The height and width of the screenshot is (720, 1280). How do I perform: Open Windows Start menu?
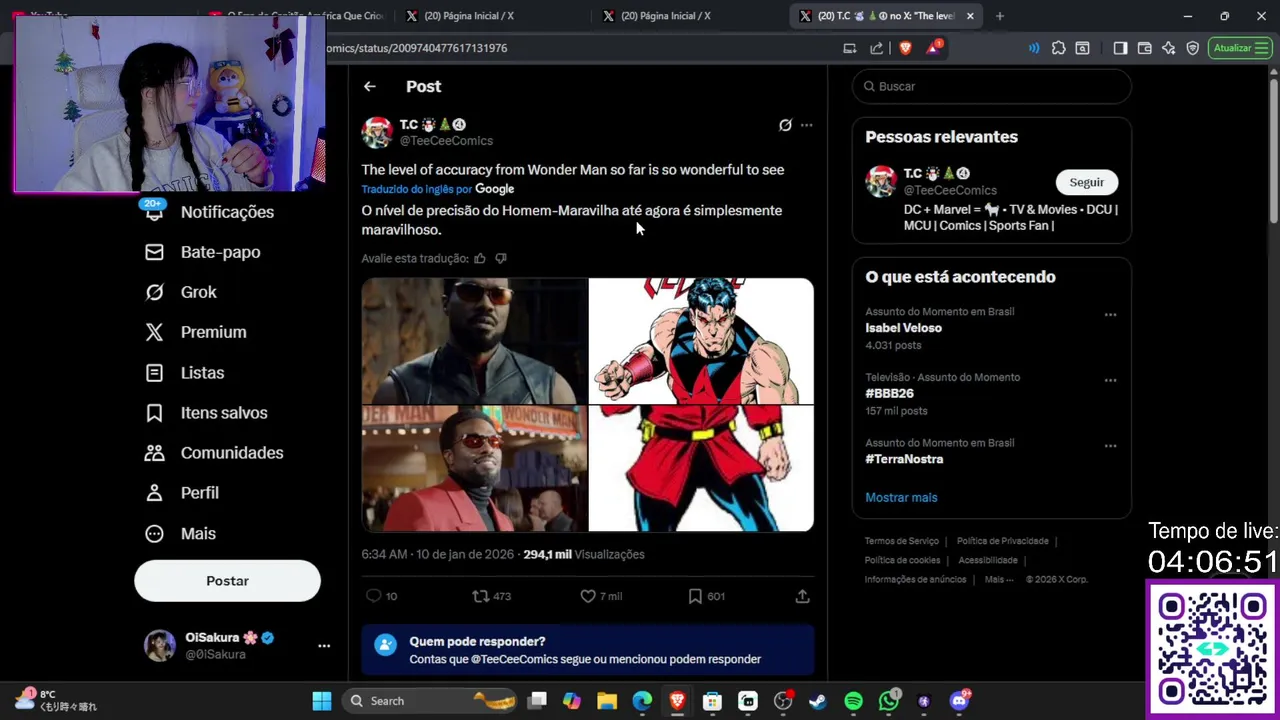pos(322,701)
